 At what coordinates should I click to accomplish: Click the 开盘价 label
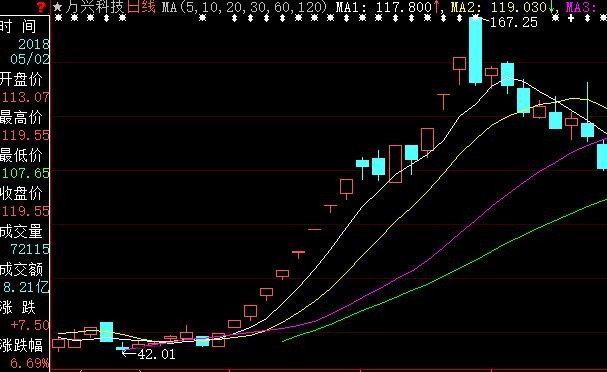coord(21,79)
